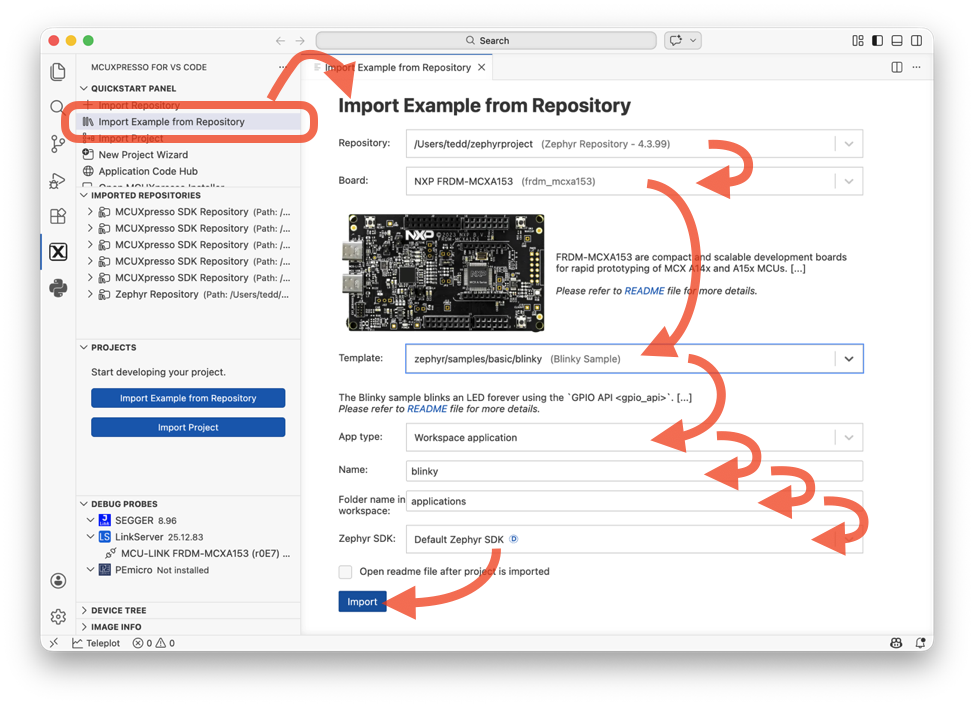Open the Blinky sample README link
976x706 pixels.
tap(427, 409)
